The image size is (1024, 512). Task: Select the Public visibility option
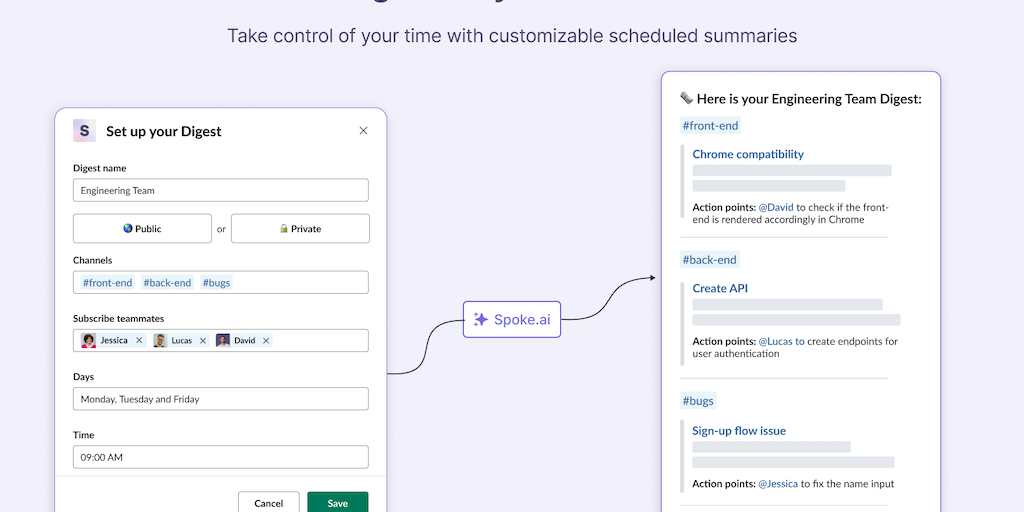[x=142, y=229]
